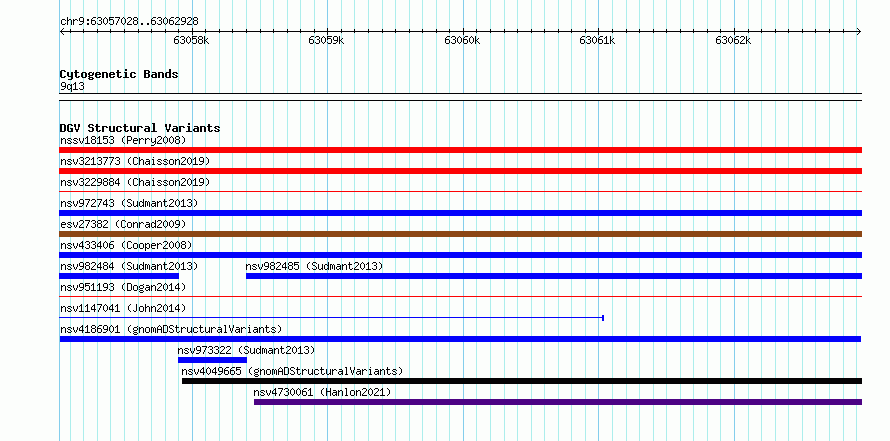Screen dimensions: 890x441
Task: Open the nsv3229884 (Chaisson2019) label
Action: tap(135, 182)
